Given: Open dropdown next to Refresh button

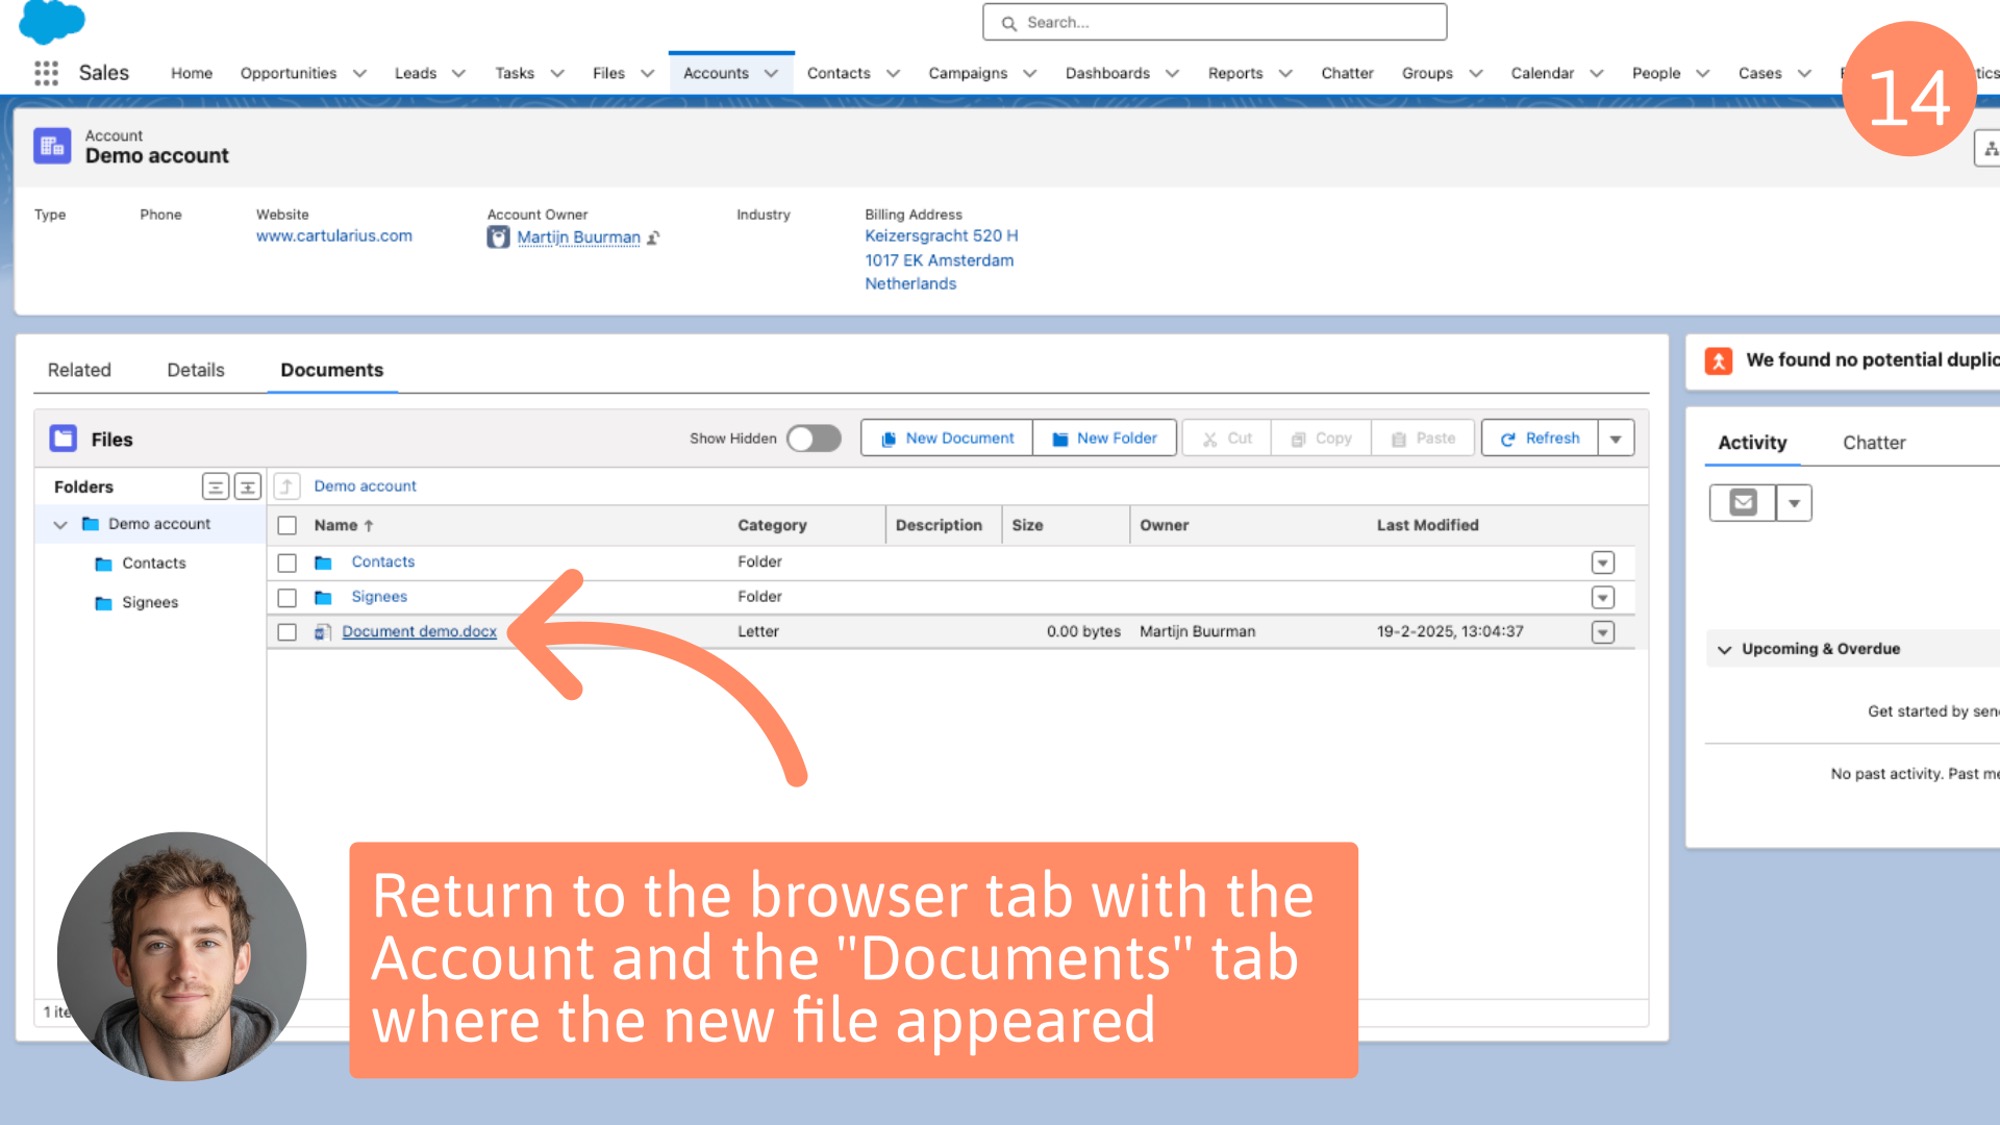Looking at the screenshot, I should tap(1616, 438).
